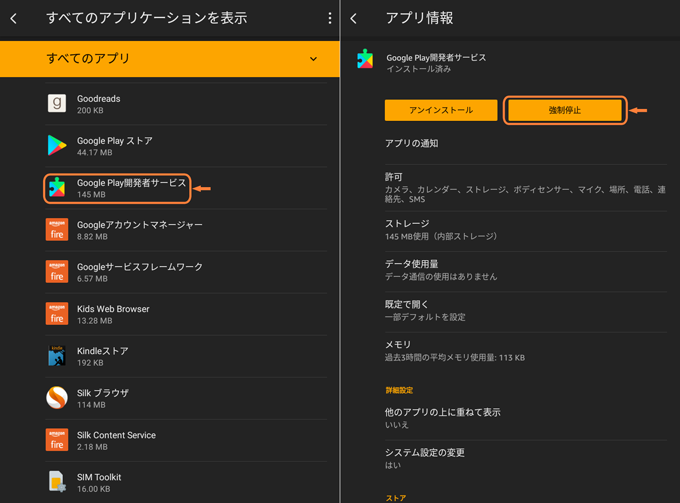Select Google Play ストア app name
Viewport: 680px width, 503px height.
click(114, 141)
